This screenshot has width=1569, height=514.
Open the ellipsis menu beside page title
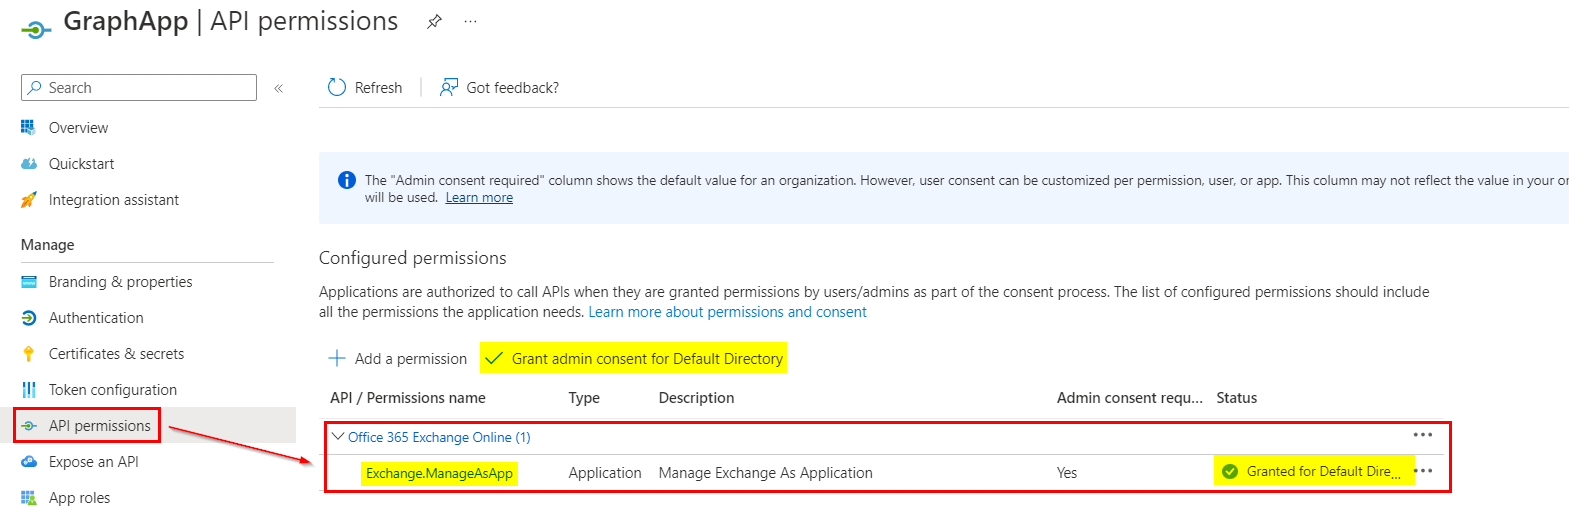(x=470, y=22)
